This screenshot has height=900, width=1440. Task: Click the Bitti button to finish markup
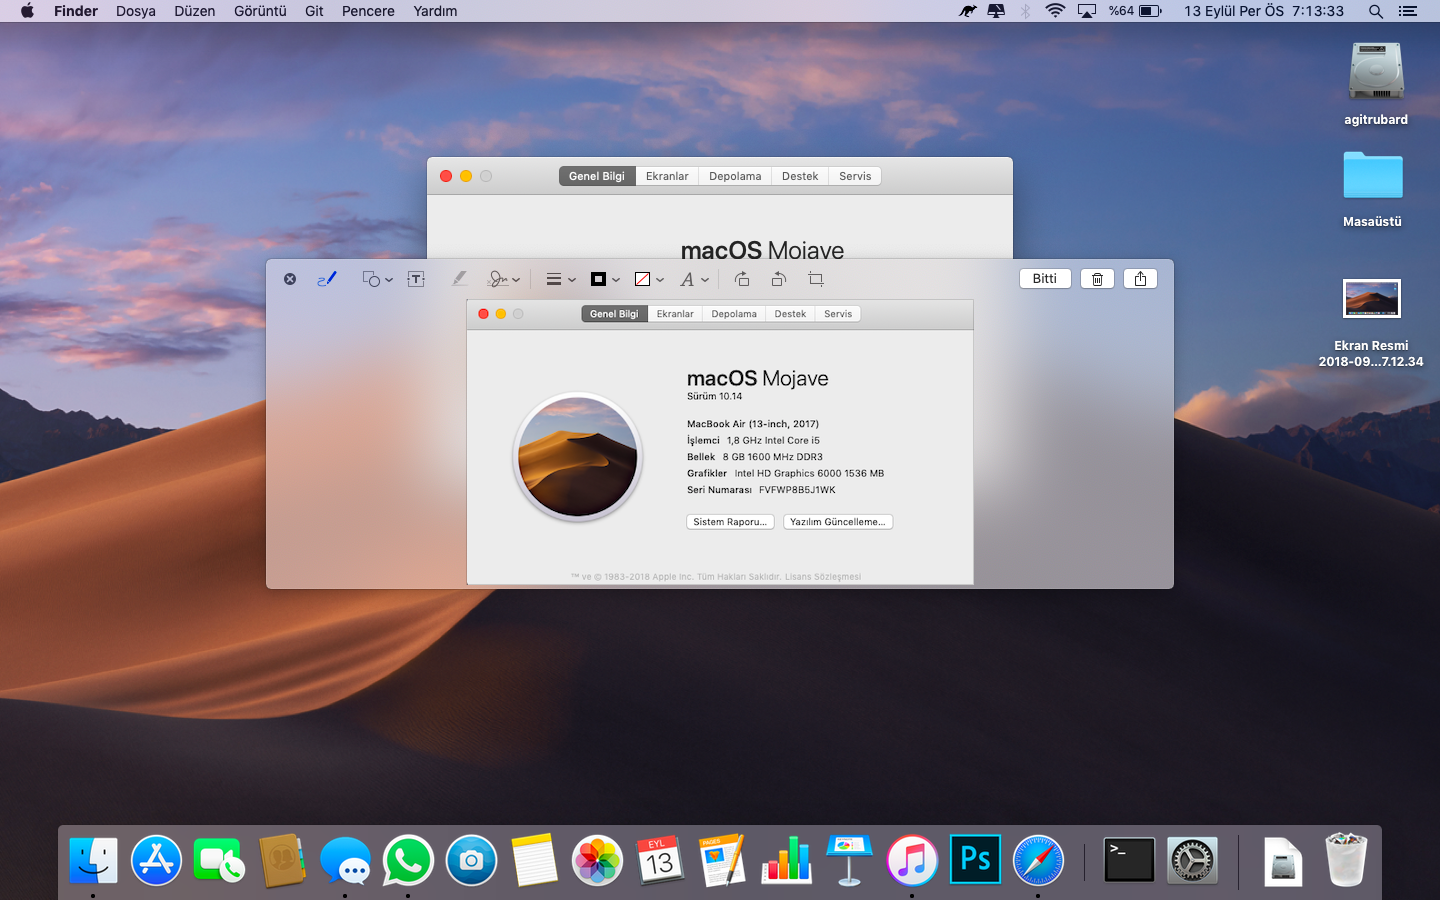coord(1045,279)
